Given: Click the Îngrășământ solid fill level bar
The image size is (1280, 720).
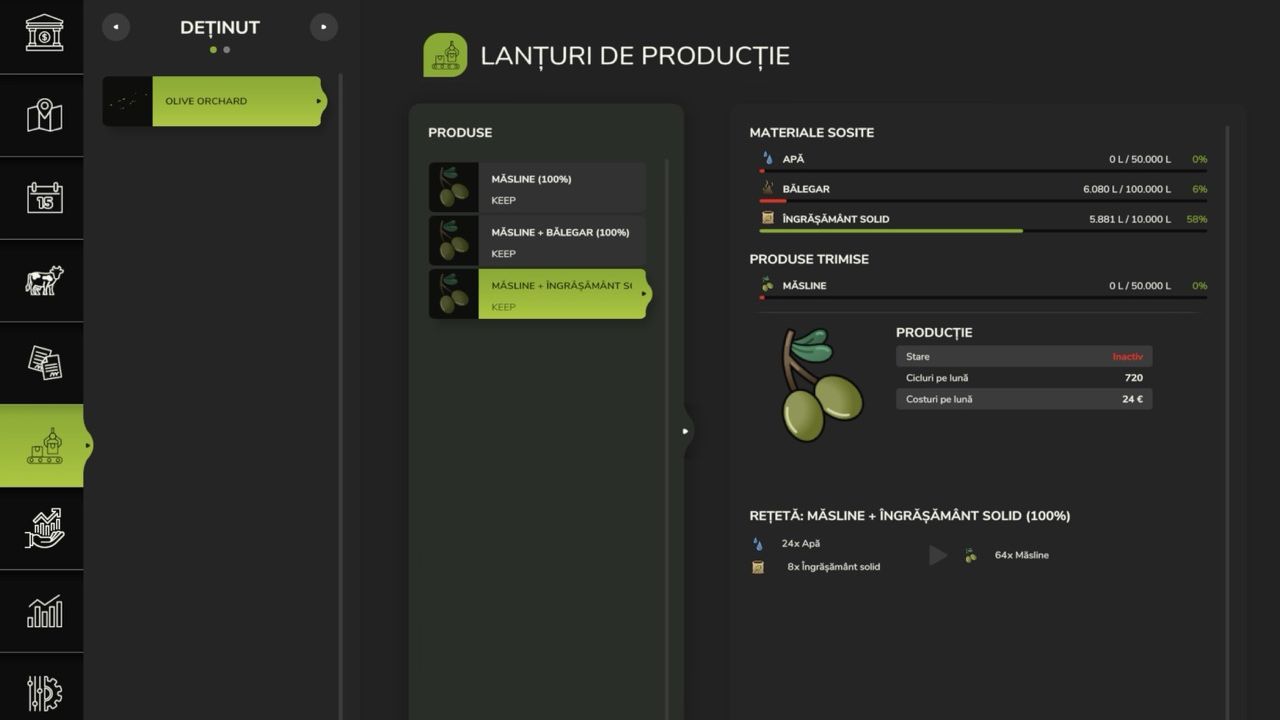Looking at the screenshot, I should (x=982, y=231).
